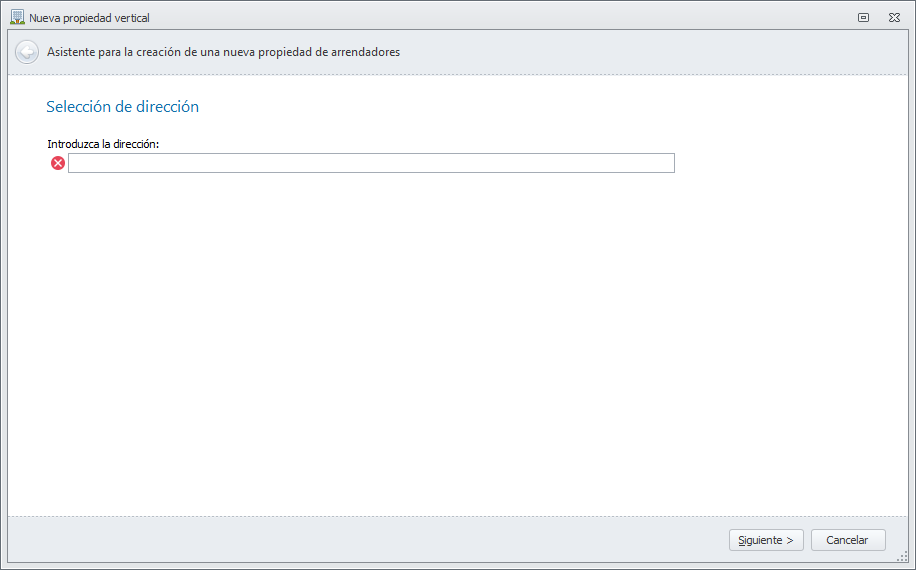916x570 pixels.
Task: Click the red error icon beside address field
Action: [58, 163]
